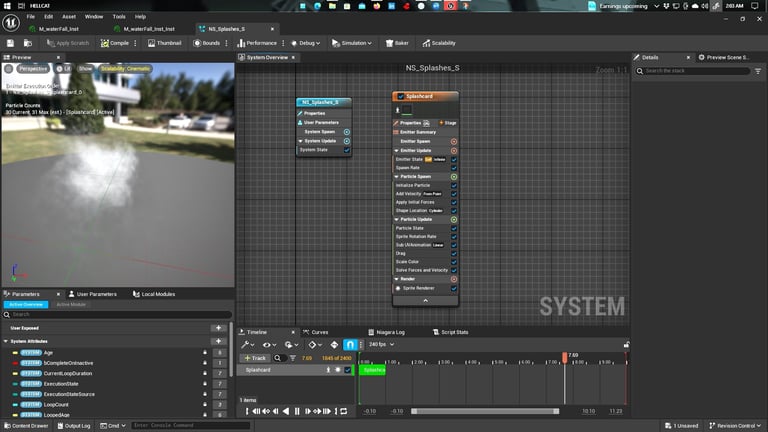Toggle the Scale Color module checkbox

(454, 262)
